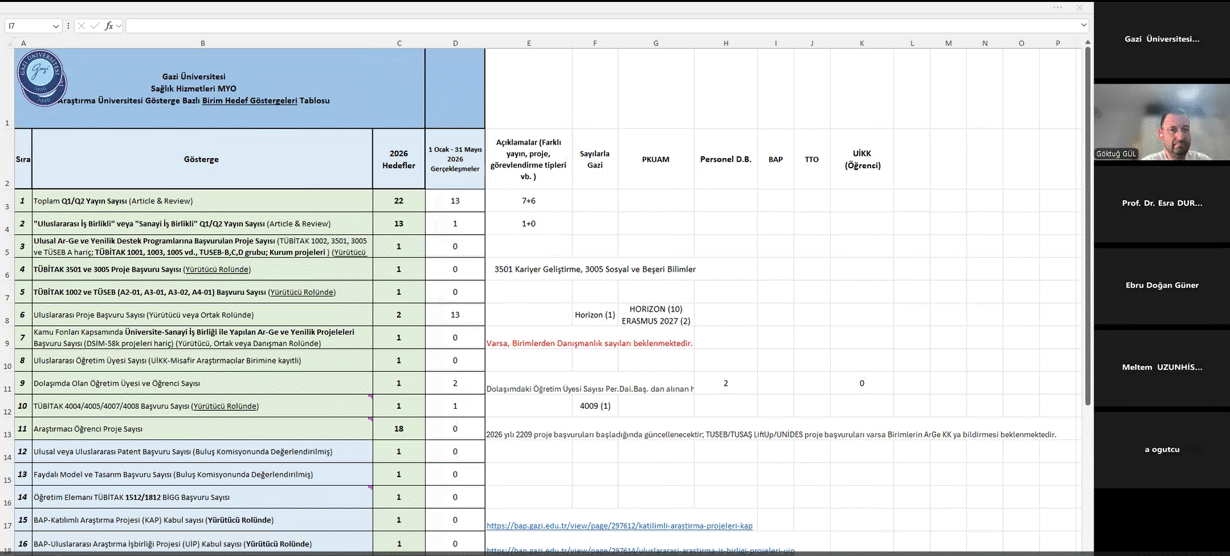Open the Name Box dropdown arrow

tap(55, 26)
